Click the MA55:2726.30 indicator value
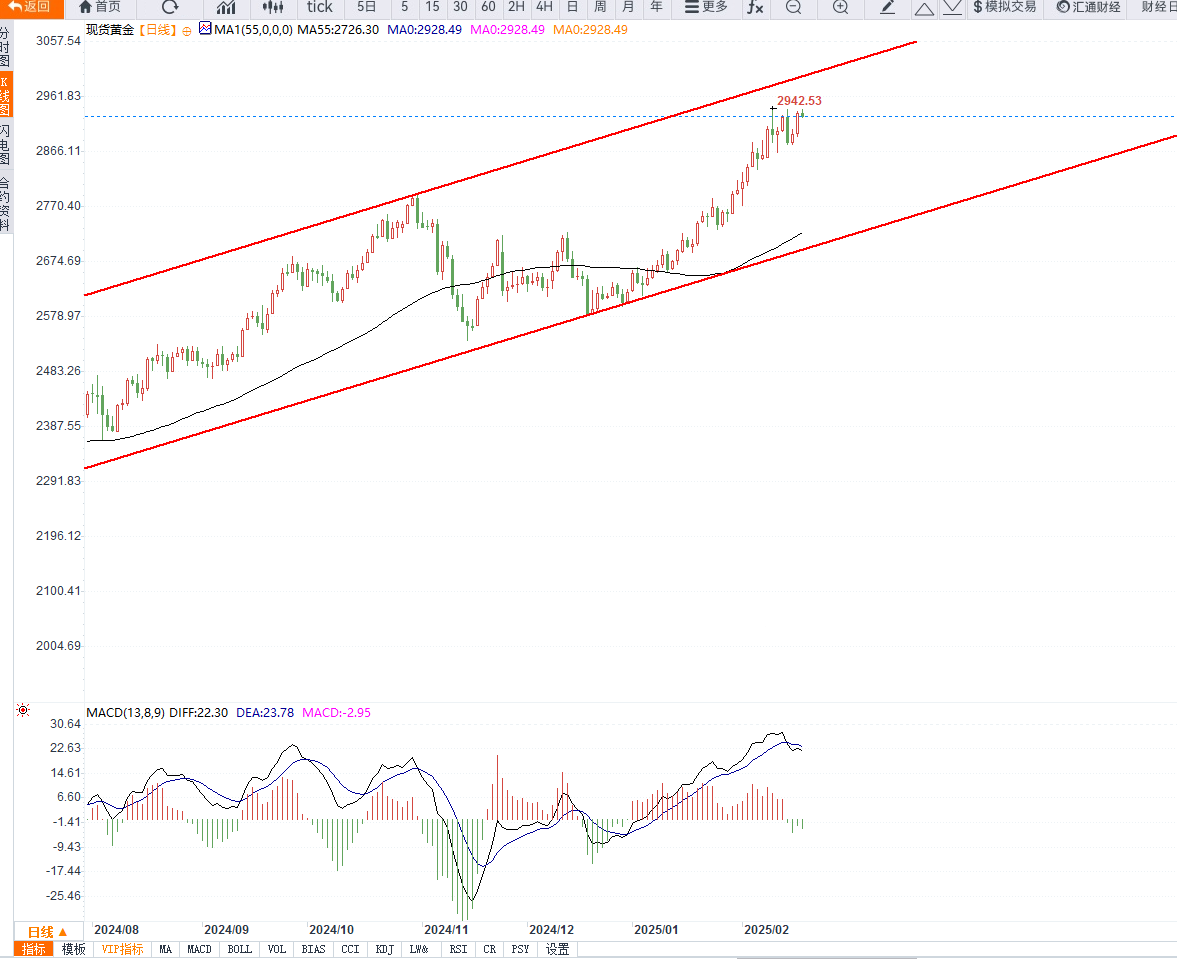The width and height of the screenshot is (1177, 959). click(x=338, y=30)
